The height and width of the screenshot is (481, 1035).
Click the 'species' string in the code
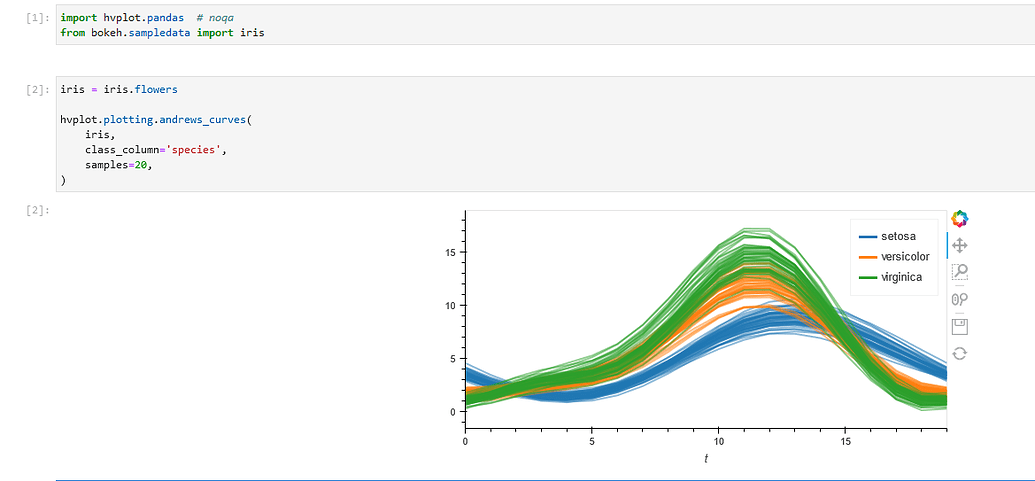(196, 150)
